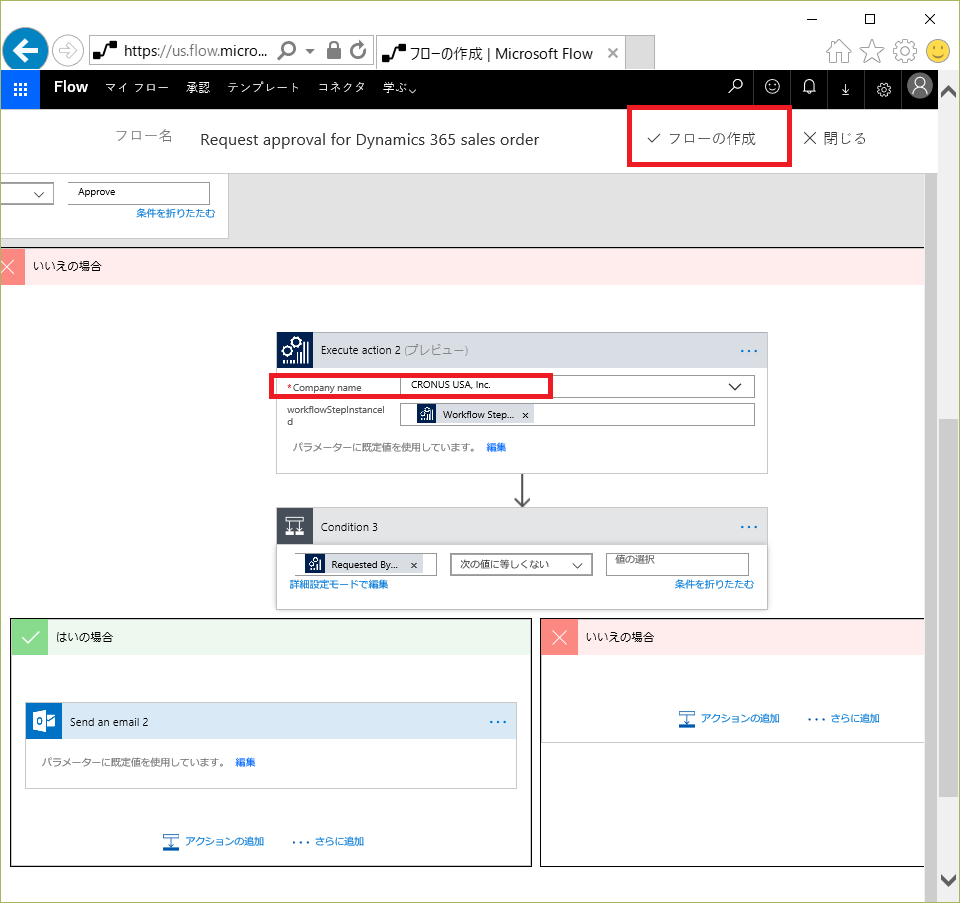Open the マイ フロー menu item
The height and width of the screenshot is (903, 960).
[137, 88]
